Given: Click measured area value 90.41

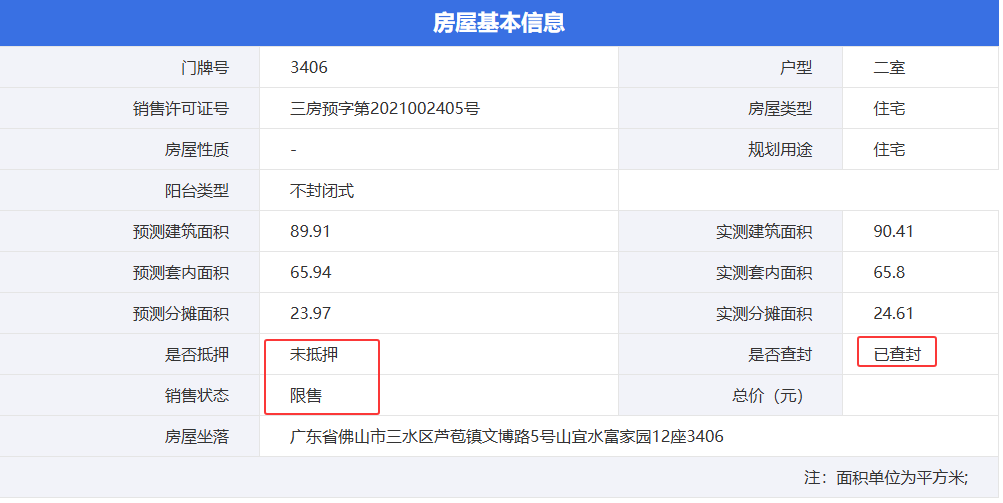Looking at the screenshot, I should 894,231.
